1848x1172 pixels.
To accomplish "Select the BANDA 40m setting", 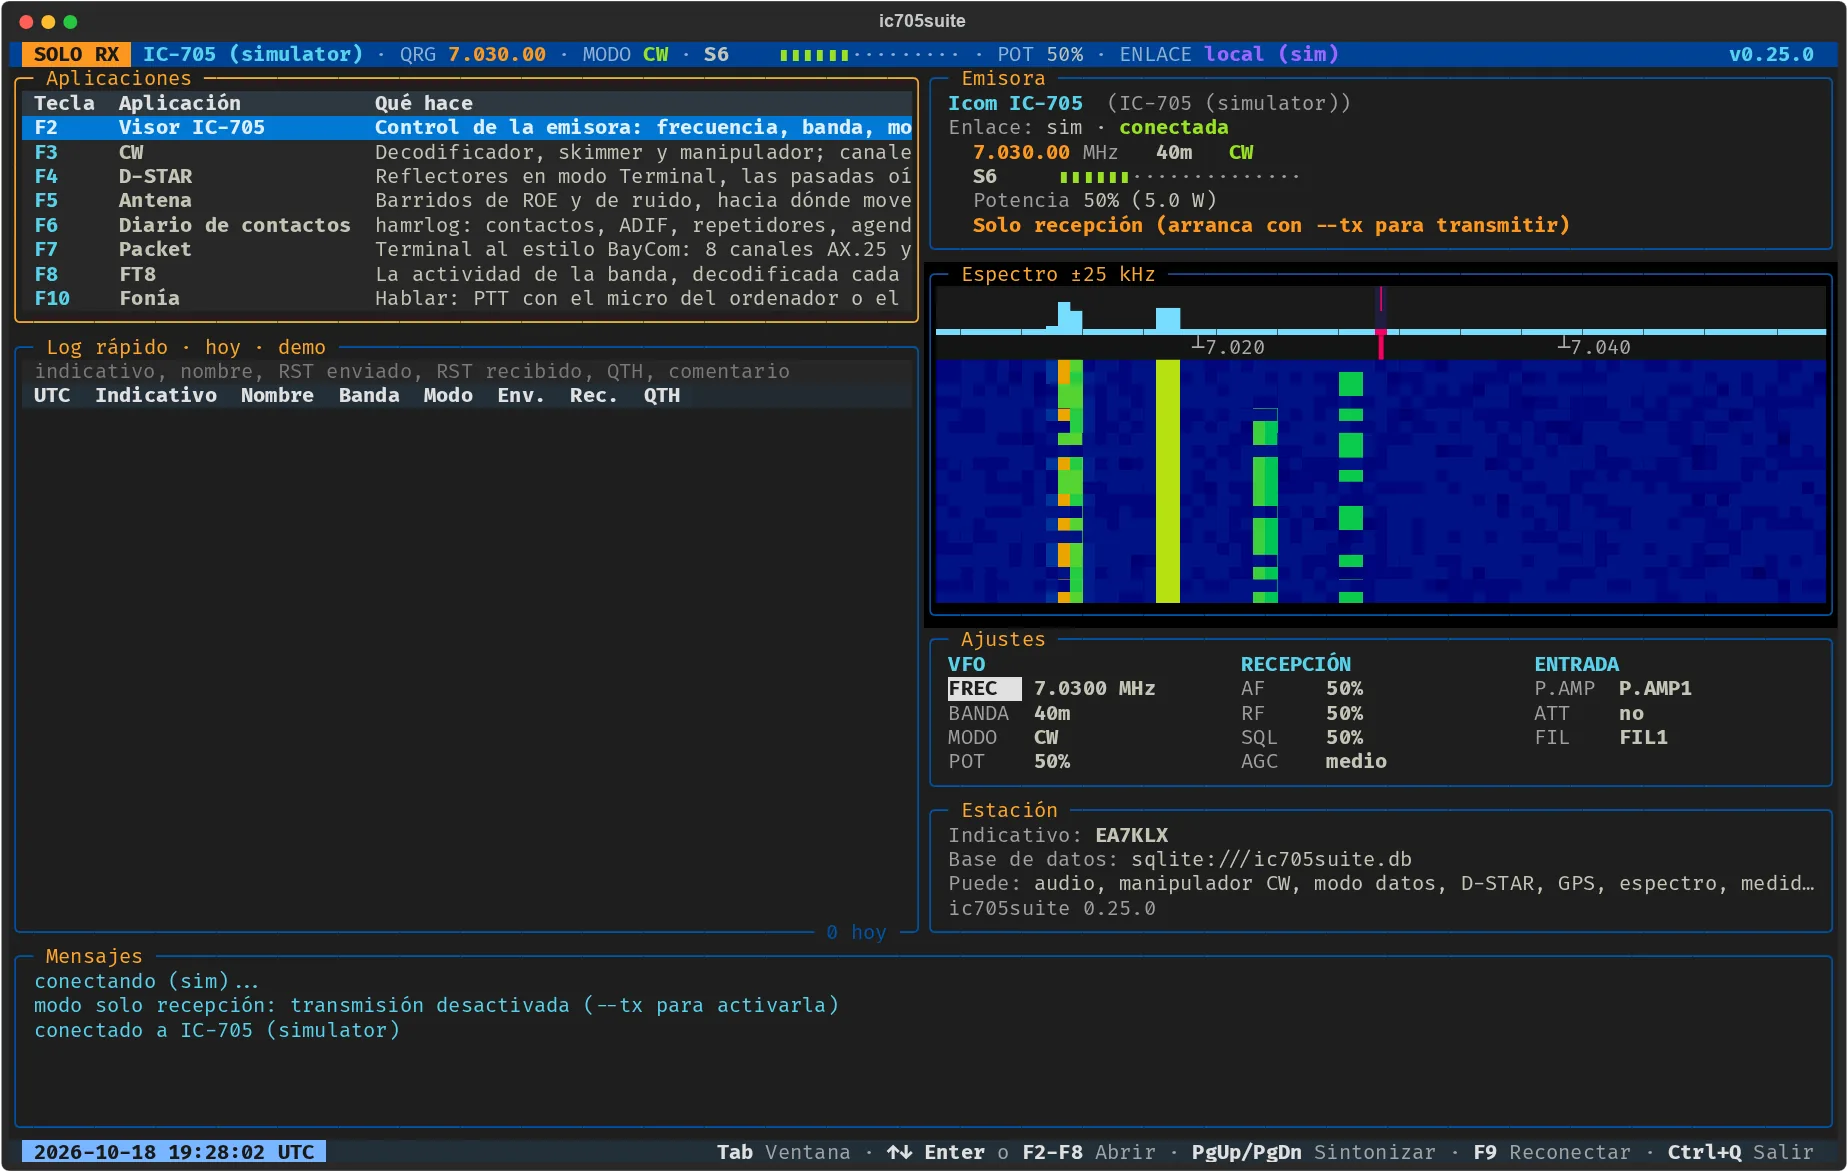I will [x=1009, y=713].
